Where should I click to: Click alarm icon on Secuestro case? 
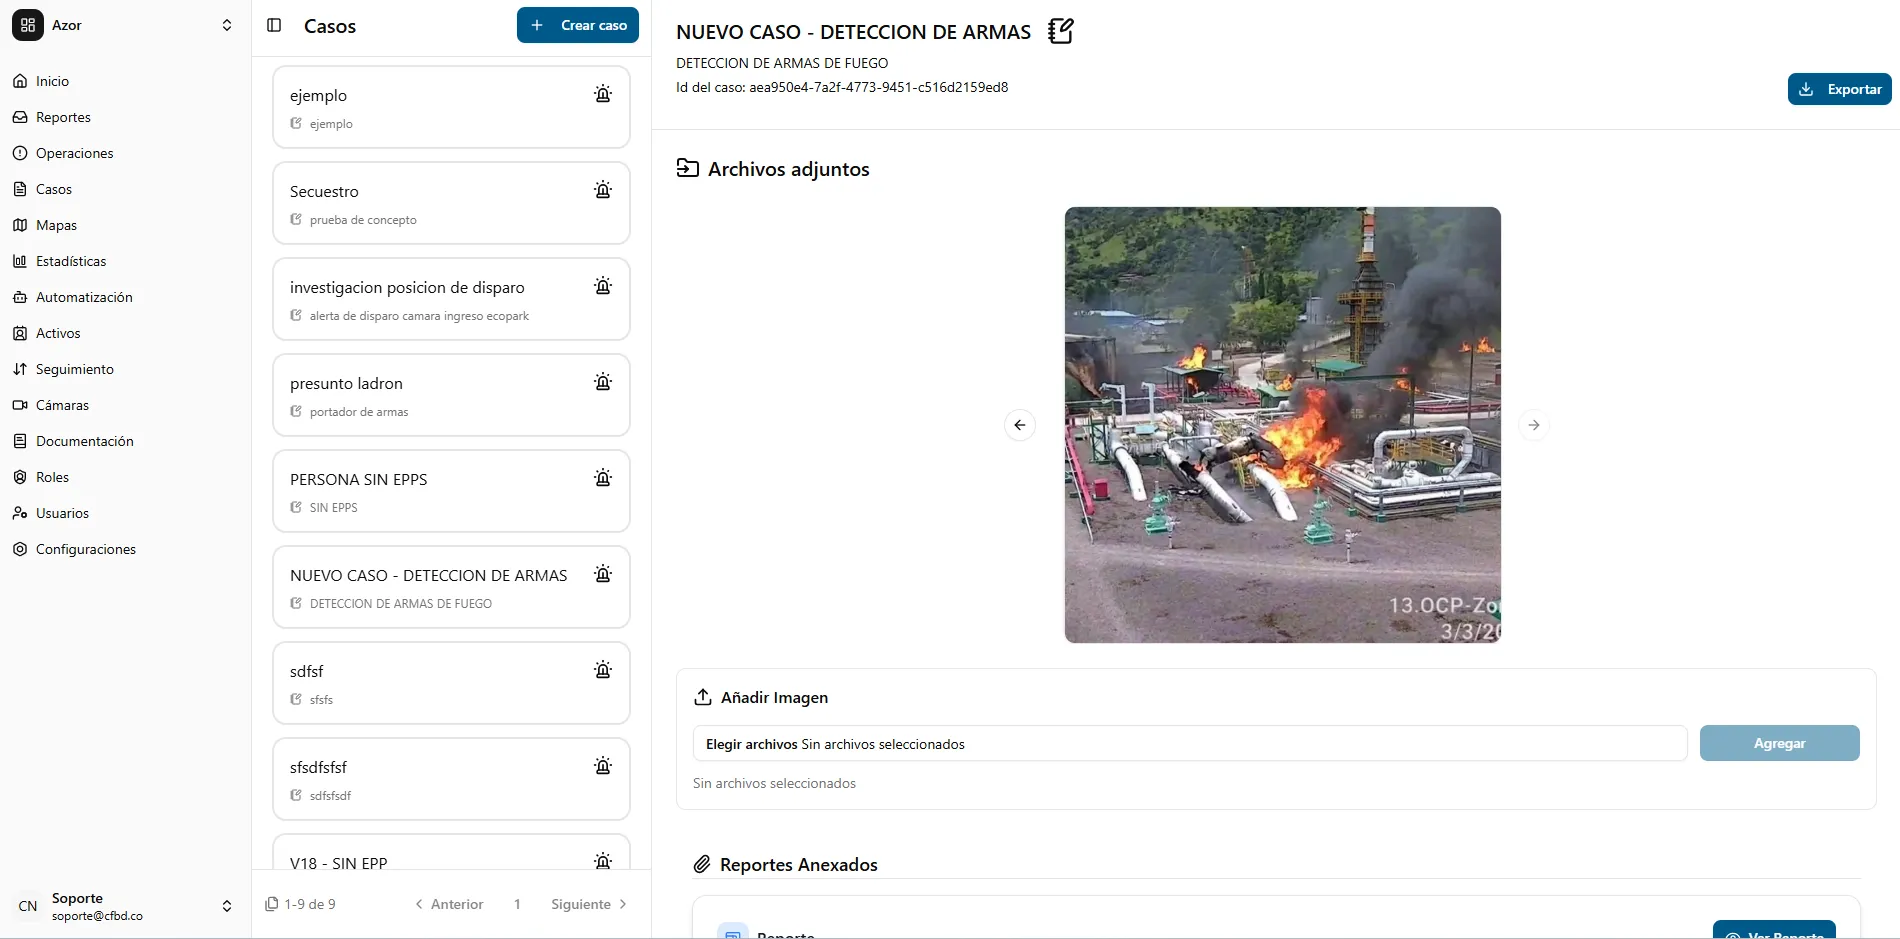point(603,190)
